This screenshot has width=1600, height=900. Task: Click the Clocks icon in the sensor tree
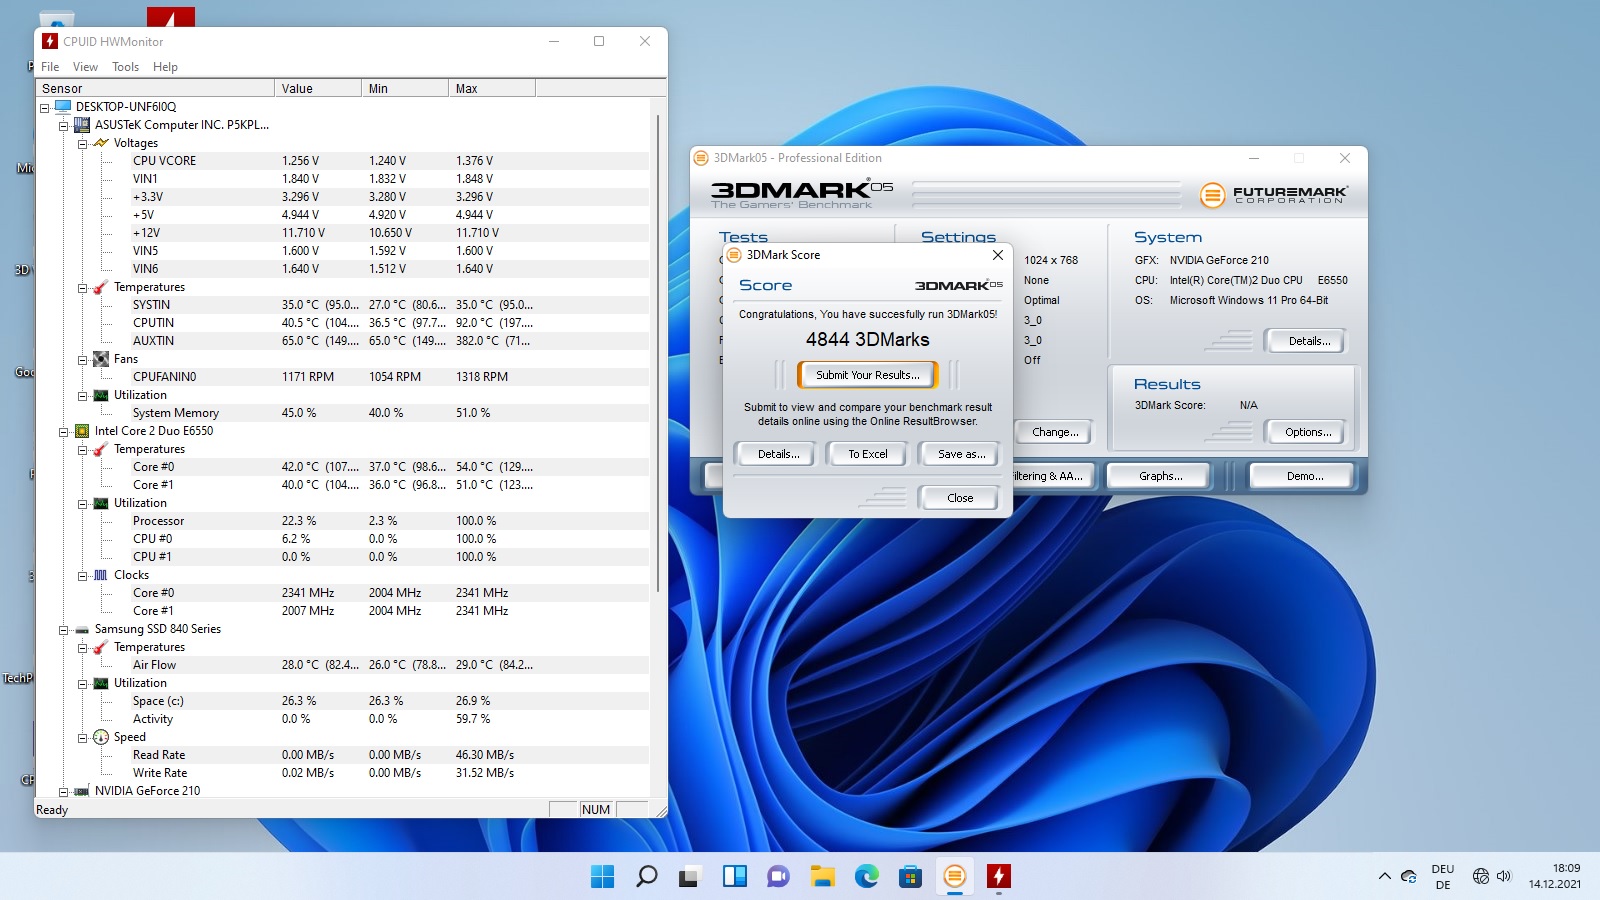[101, 575]
